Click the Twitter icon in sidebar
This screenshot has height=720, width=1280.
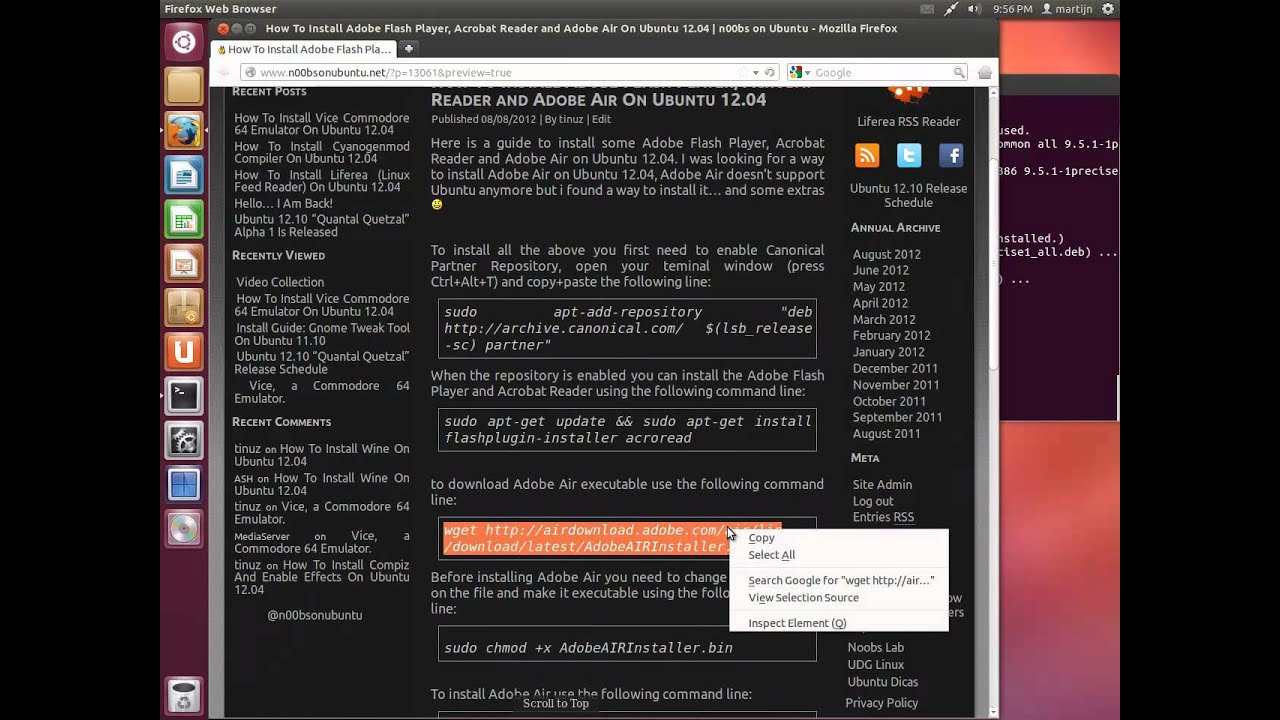(909, 155)
